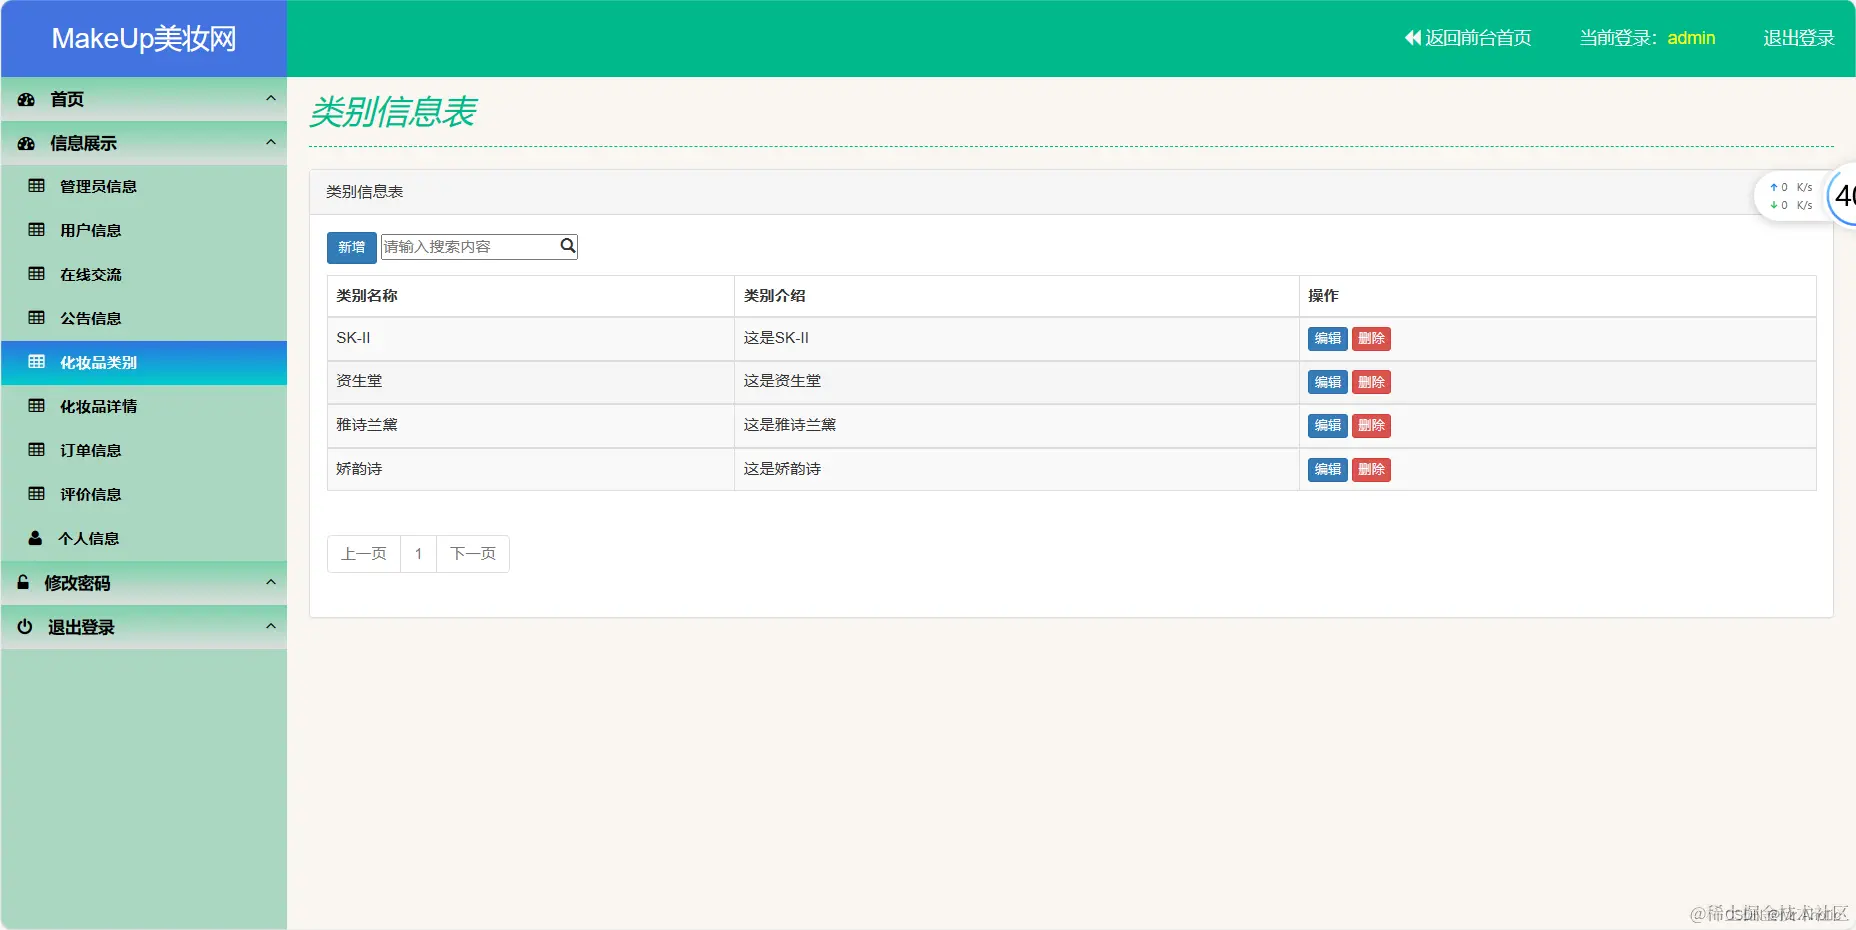Click 退出登录 in the top header
Image resolution: width=1856 pixels, height=930 pixels.
click(x=1798, y=38)
